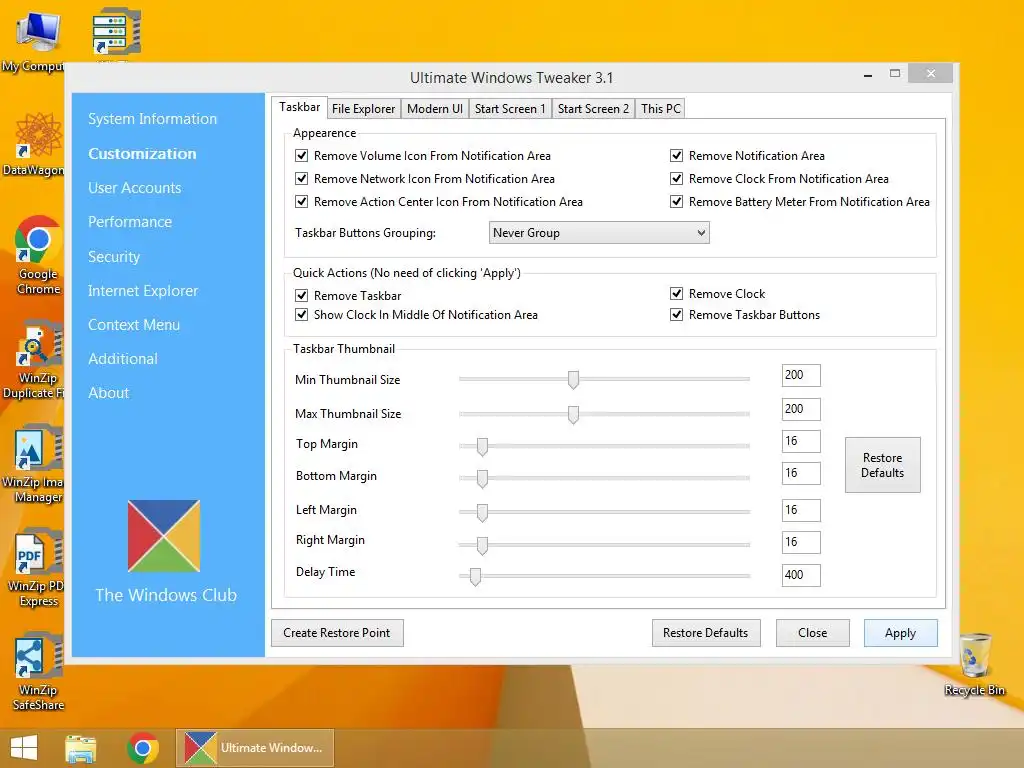Click the Max Thumbnail Size value field
This screenshot has width=1024, height=768.
coord(801,409)
